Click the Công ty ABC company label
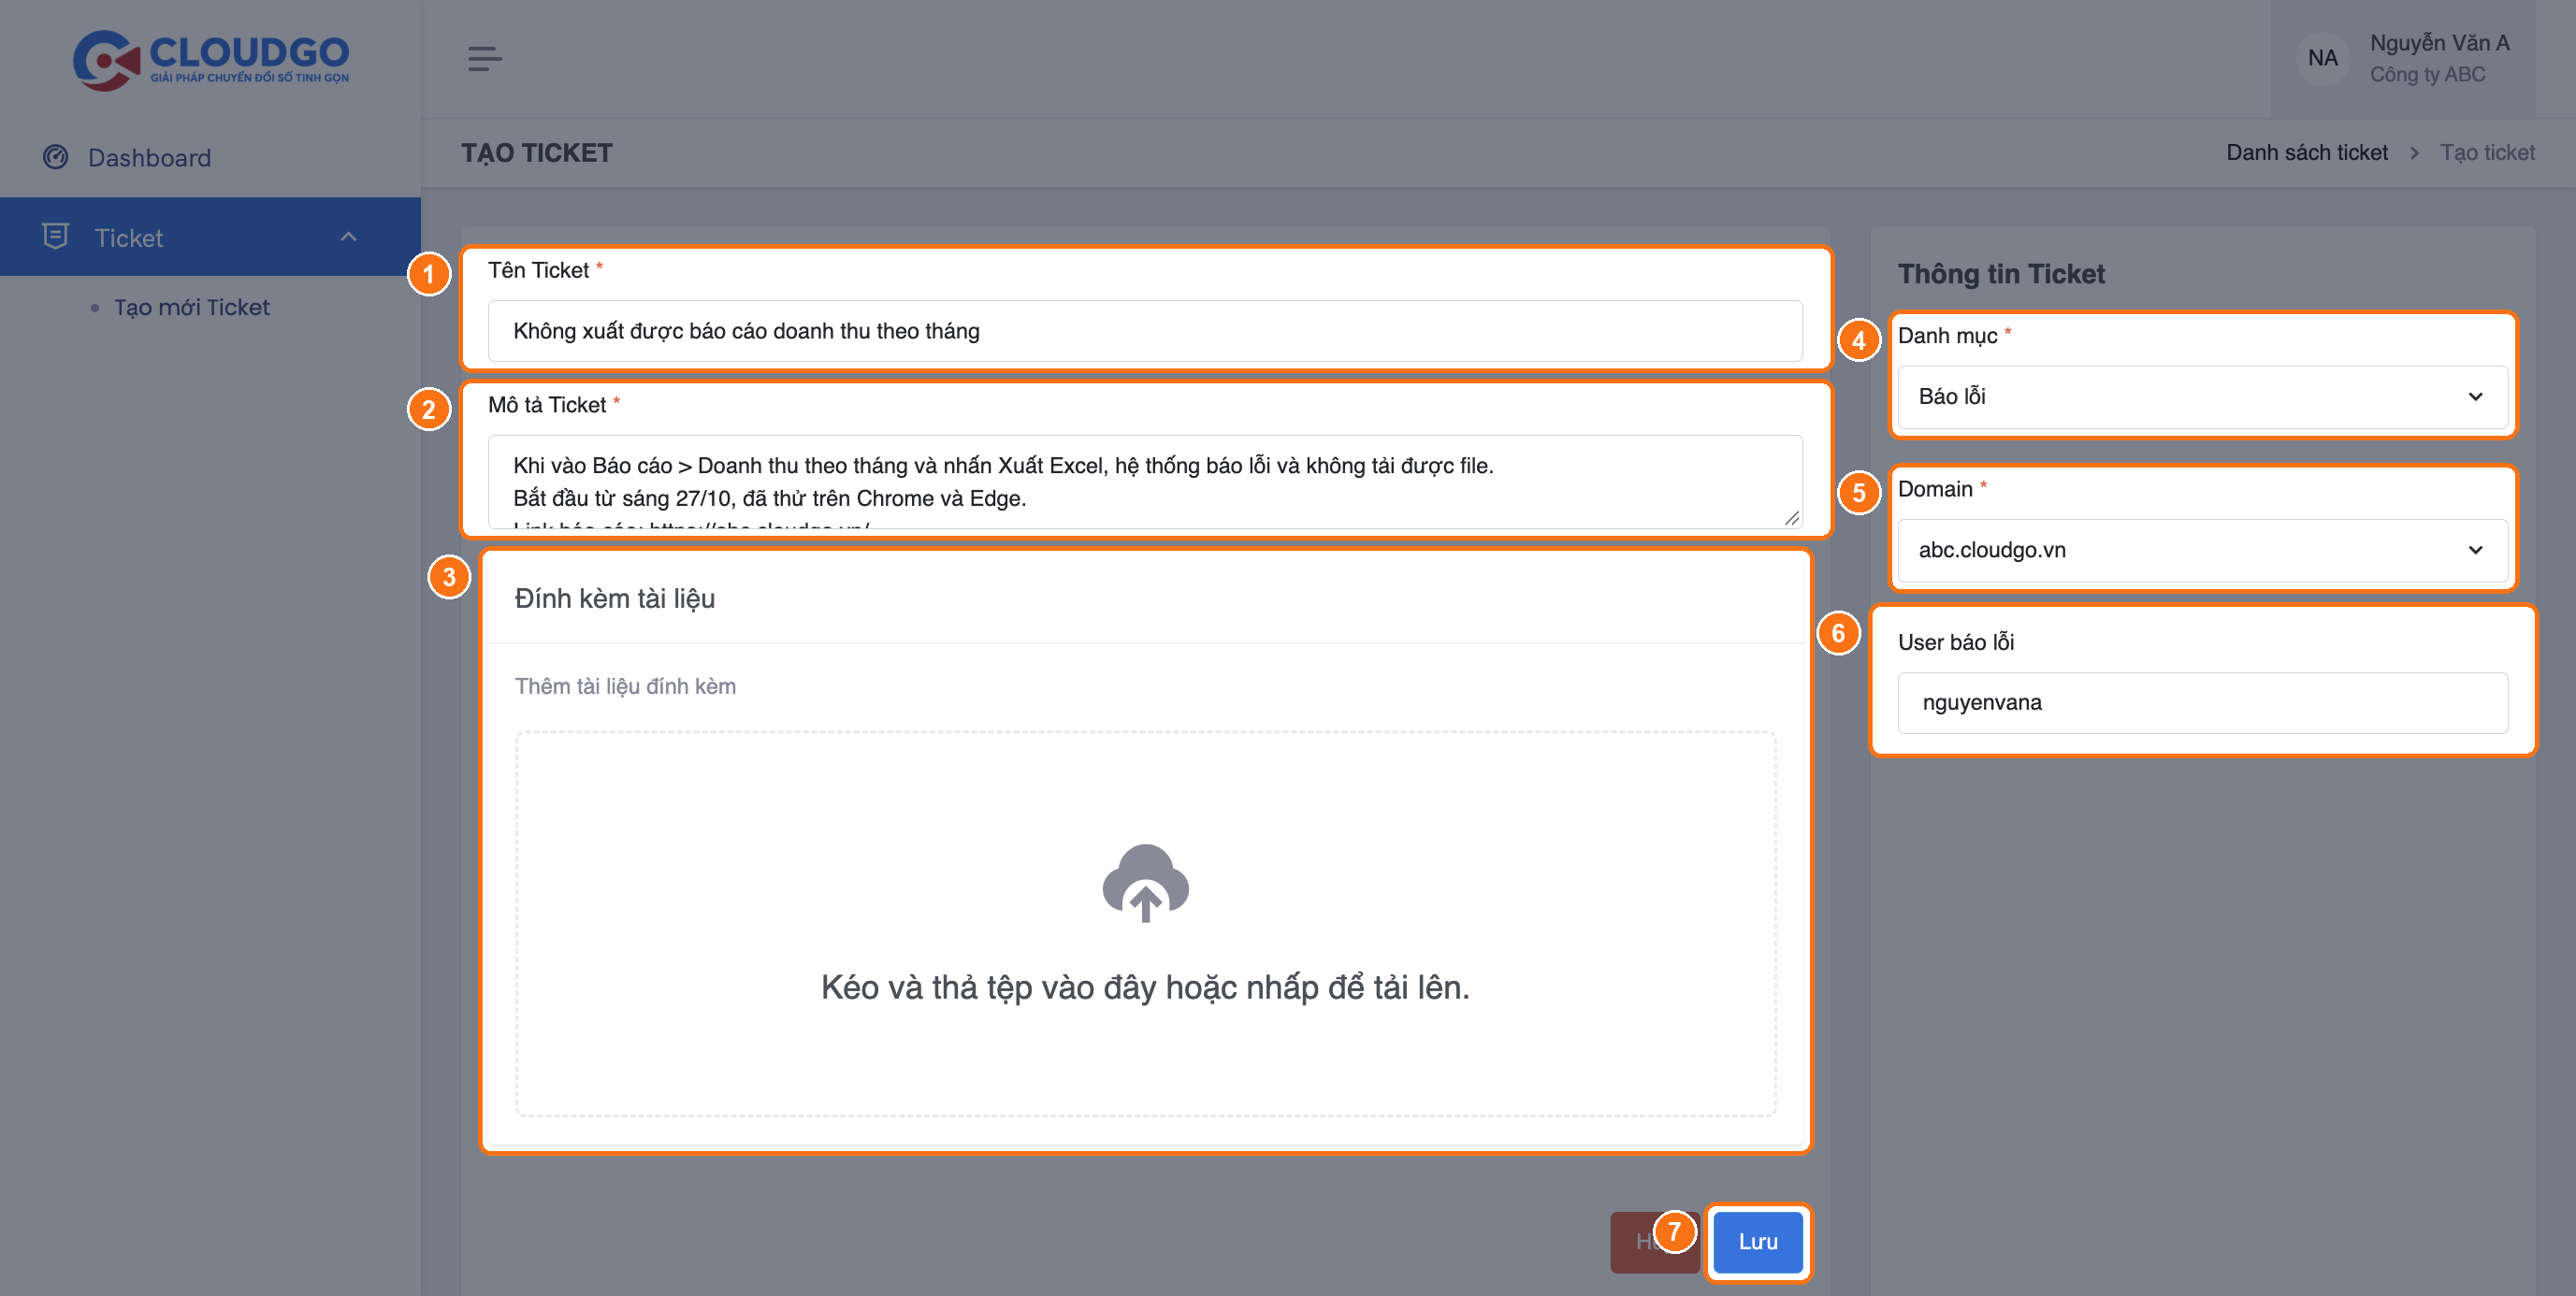This screenshot has height=1296, width=2576. point(2427,74)
